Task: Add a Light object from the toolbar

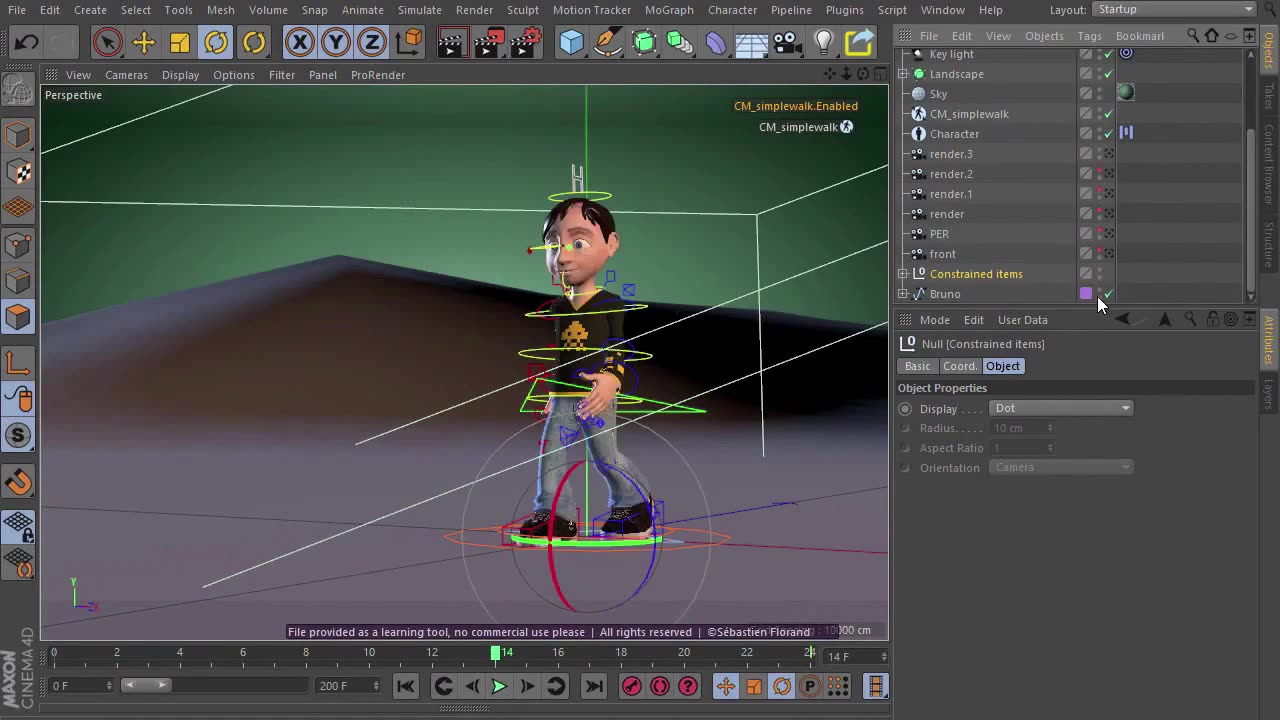Action: (821, 42)
